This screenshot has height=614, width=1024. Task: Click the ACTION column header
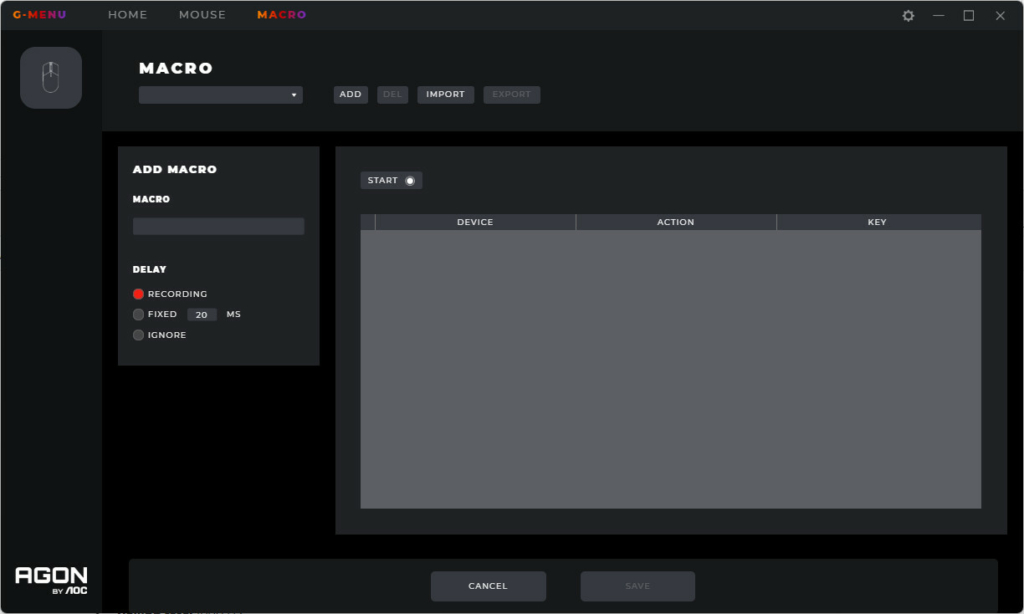pos(675,222)
